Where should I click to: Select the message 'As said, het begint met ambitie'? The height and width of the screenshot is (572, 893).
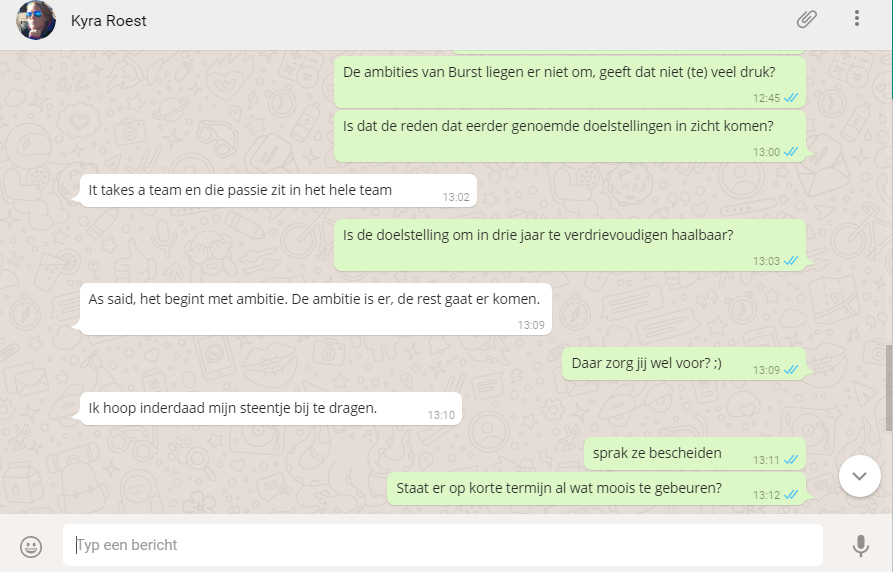point(316,309)
